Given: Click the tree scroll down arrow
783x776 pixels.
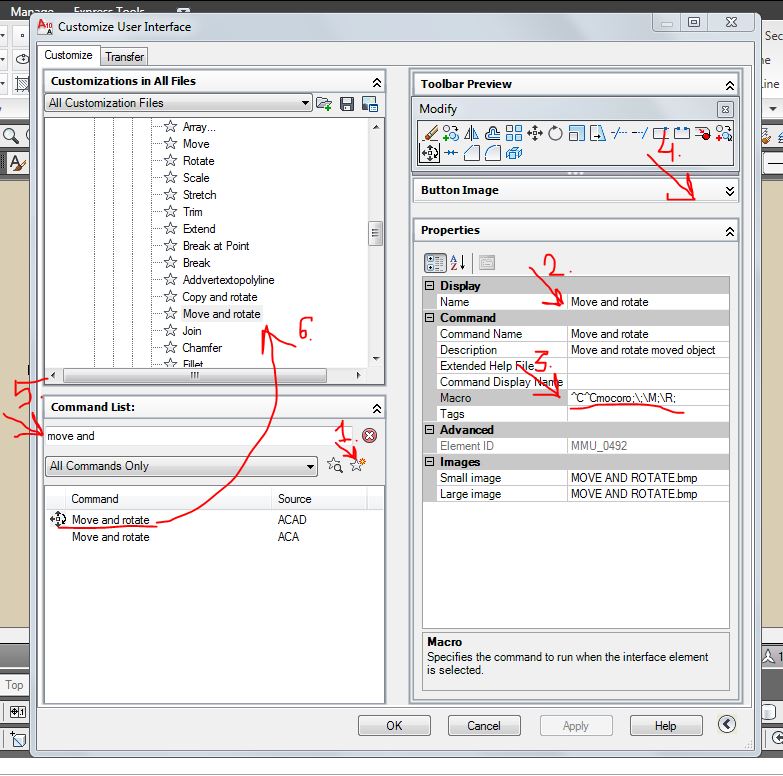Looking at the screenshot, I should coord(376,359).
